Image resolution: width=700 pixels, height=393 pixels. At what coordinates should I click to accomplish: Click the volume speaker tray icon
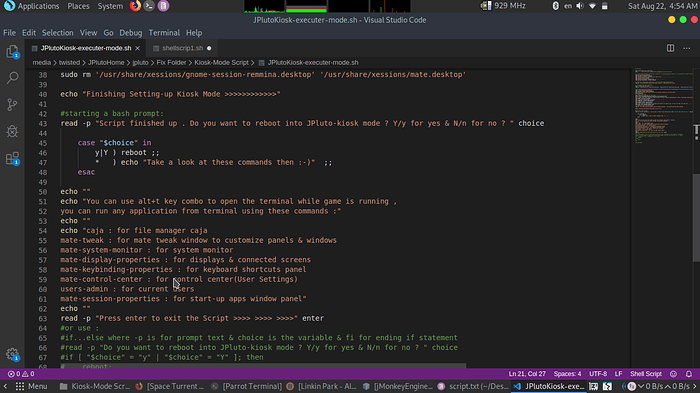point(580,6)
